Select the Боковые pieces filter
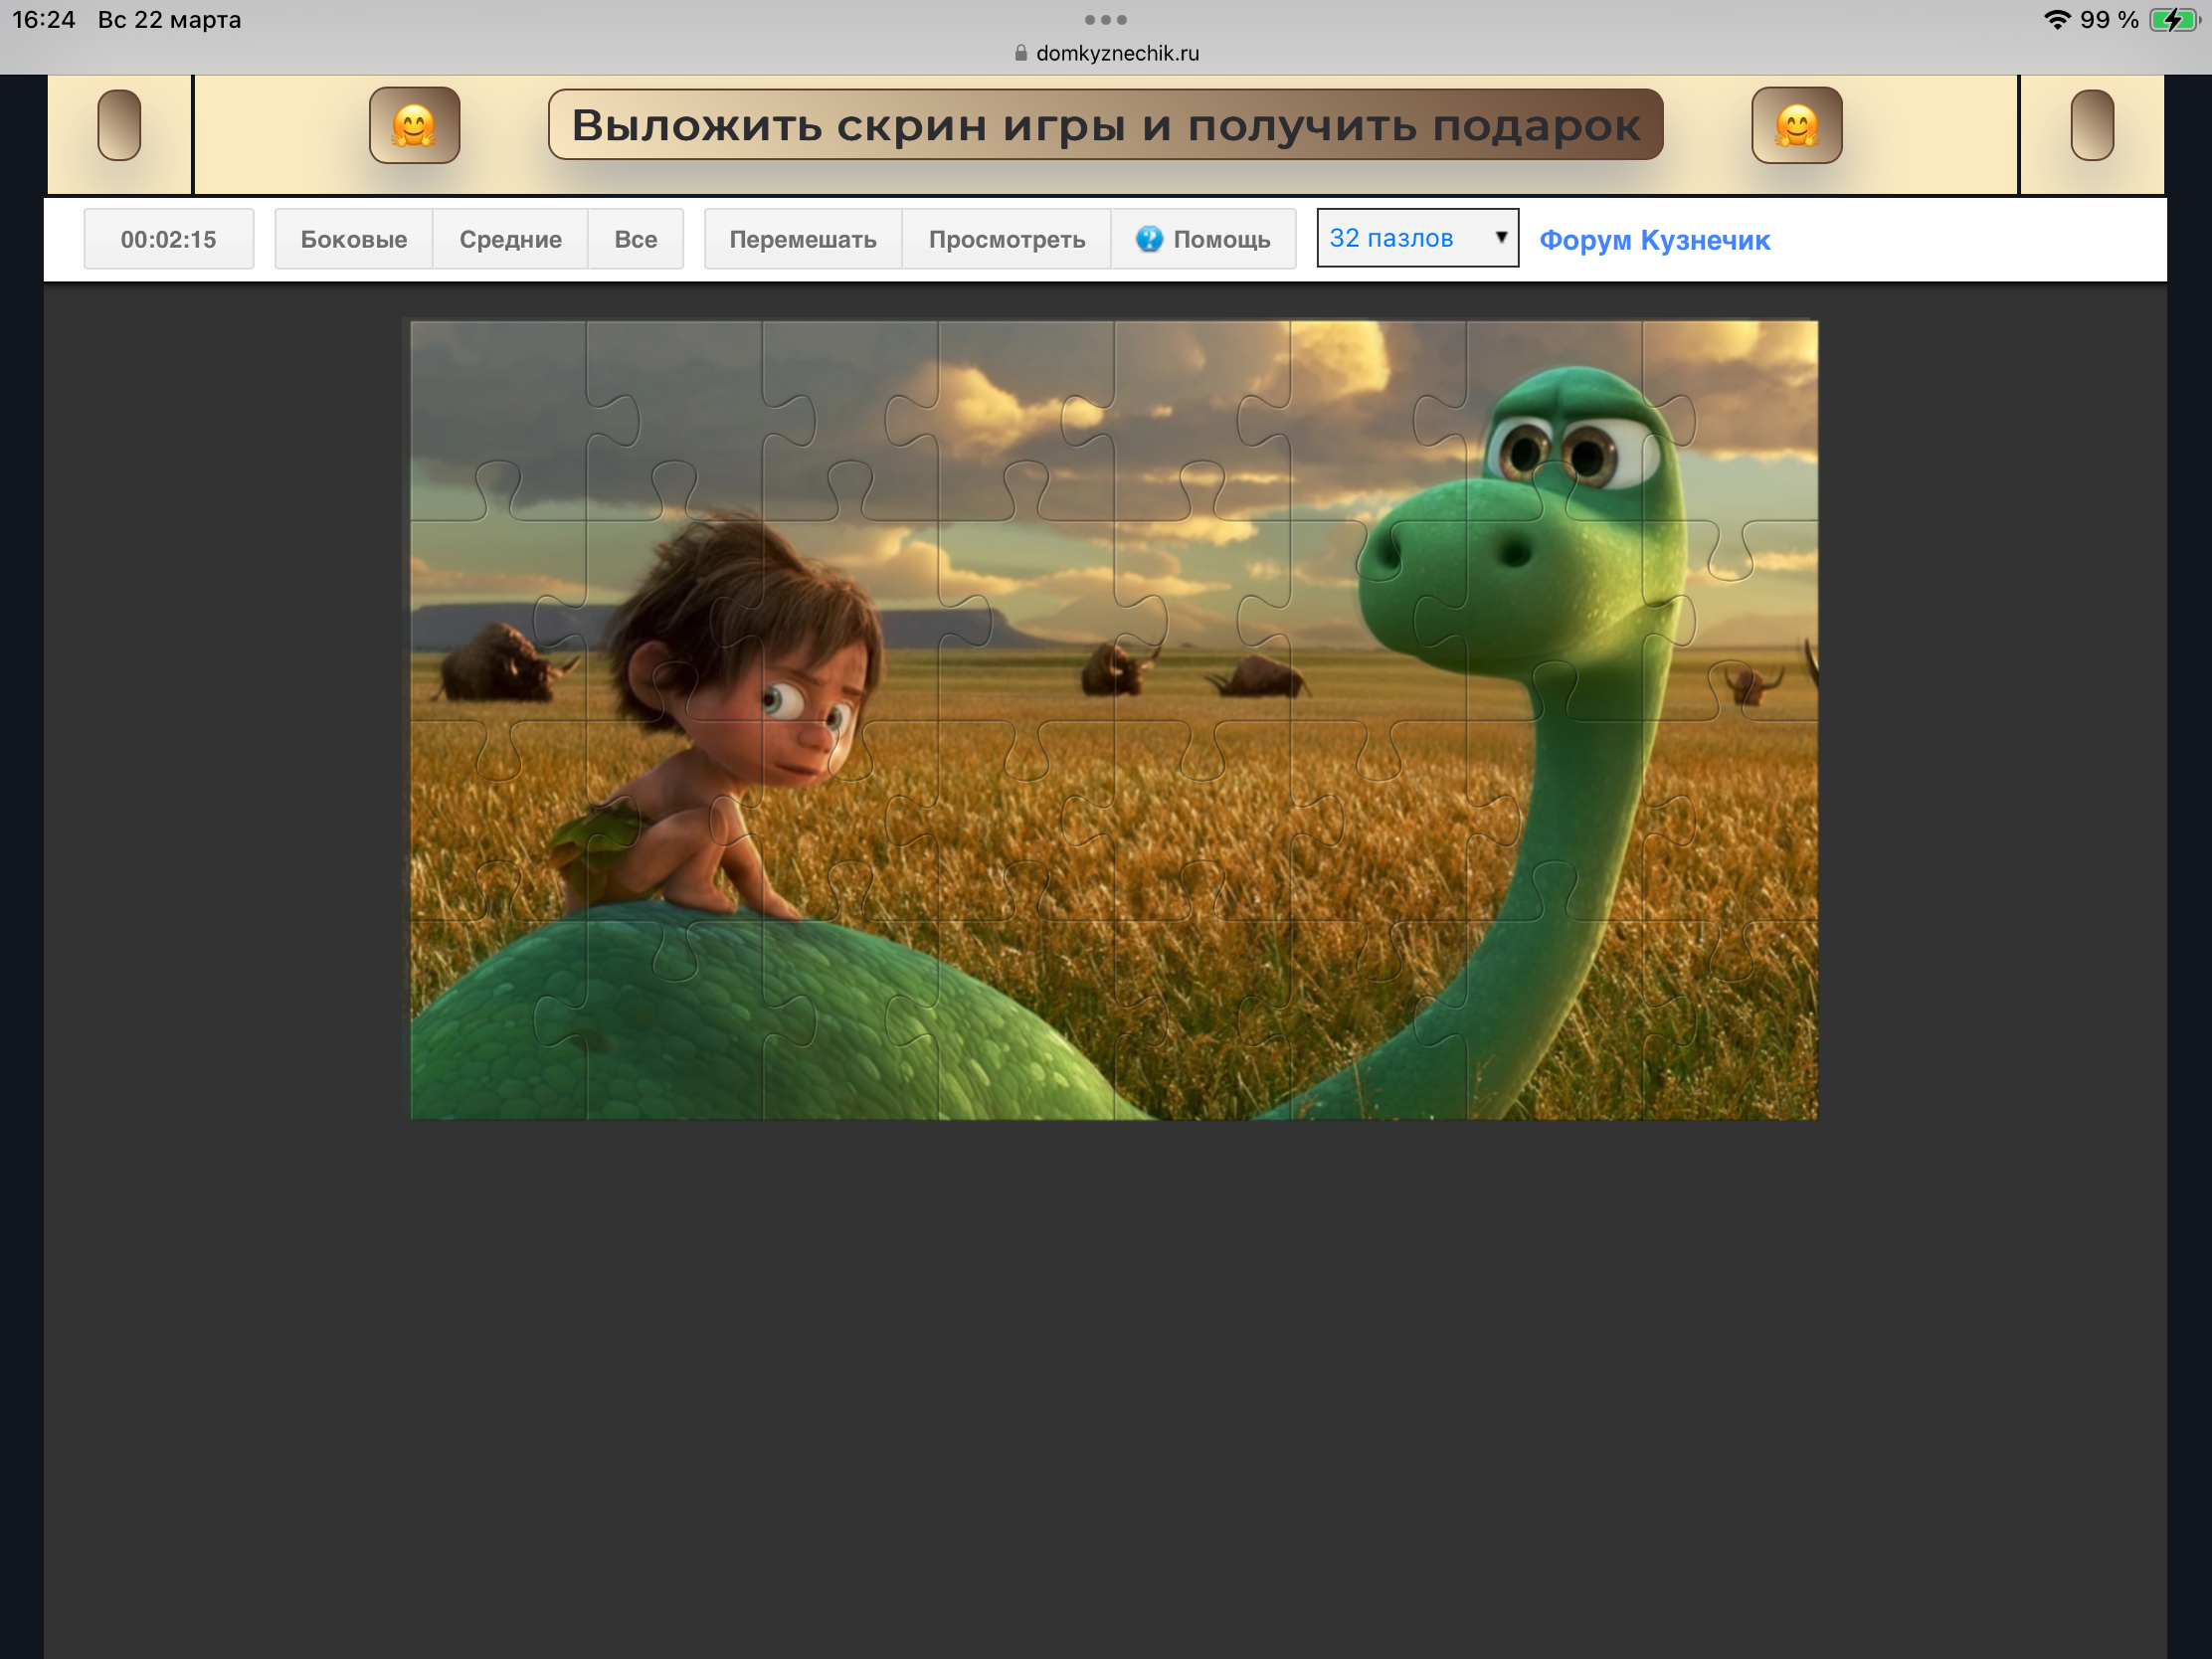This screenshot has width=2212, height=1659. click(353, 239)
